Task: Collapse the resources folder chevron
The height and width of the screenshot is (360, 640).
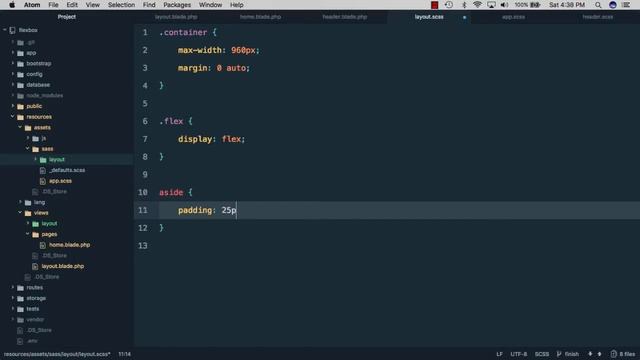Action: [x=13, y=116]
